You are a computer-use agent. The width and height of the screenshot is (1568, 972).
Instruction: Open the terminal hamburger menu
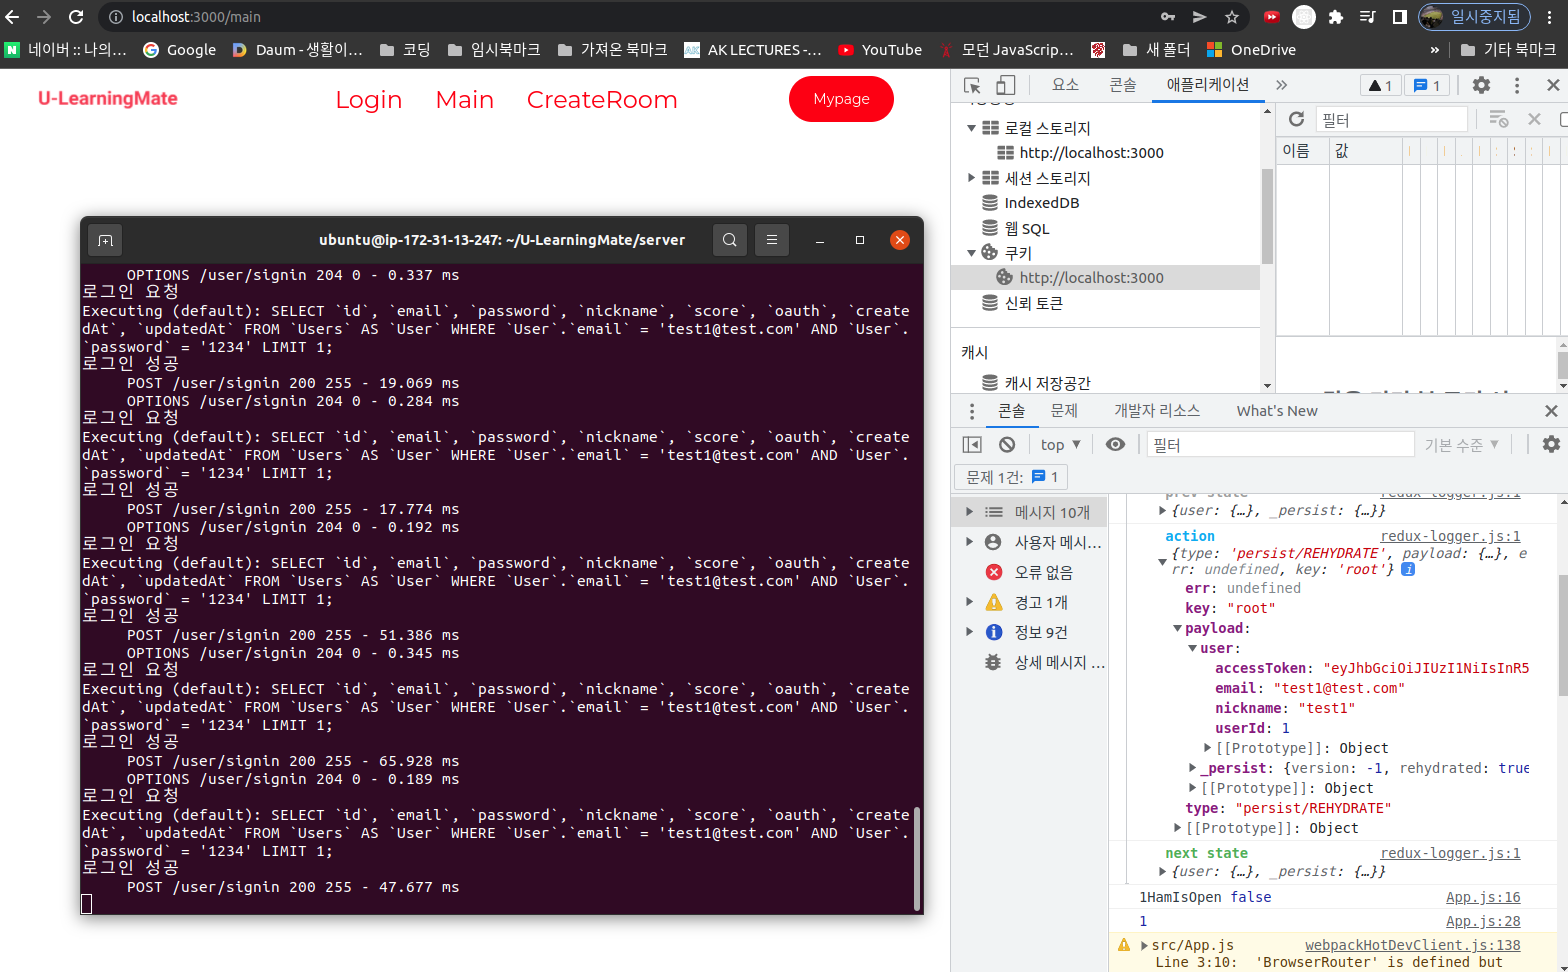pos(772,240)
